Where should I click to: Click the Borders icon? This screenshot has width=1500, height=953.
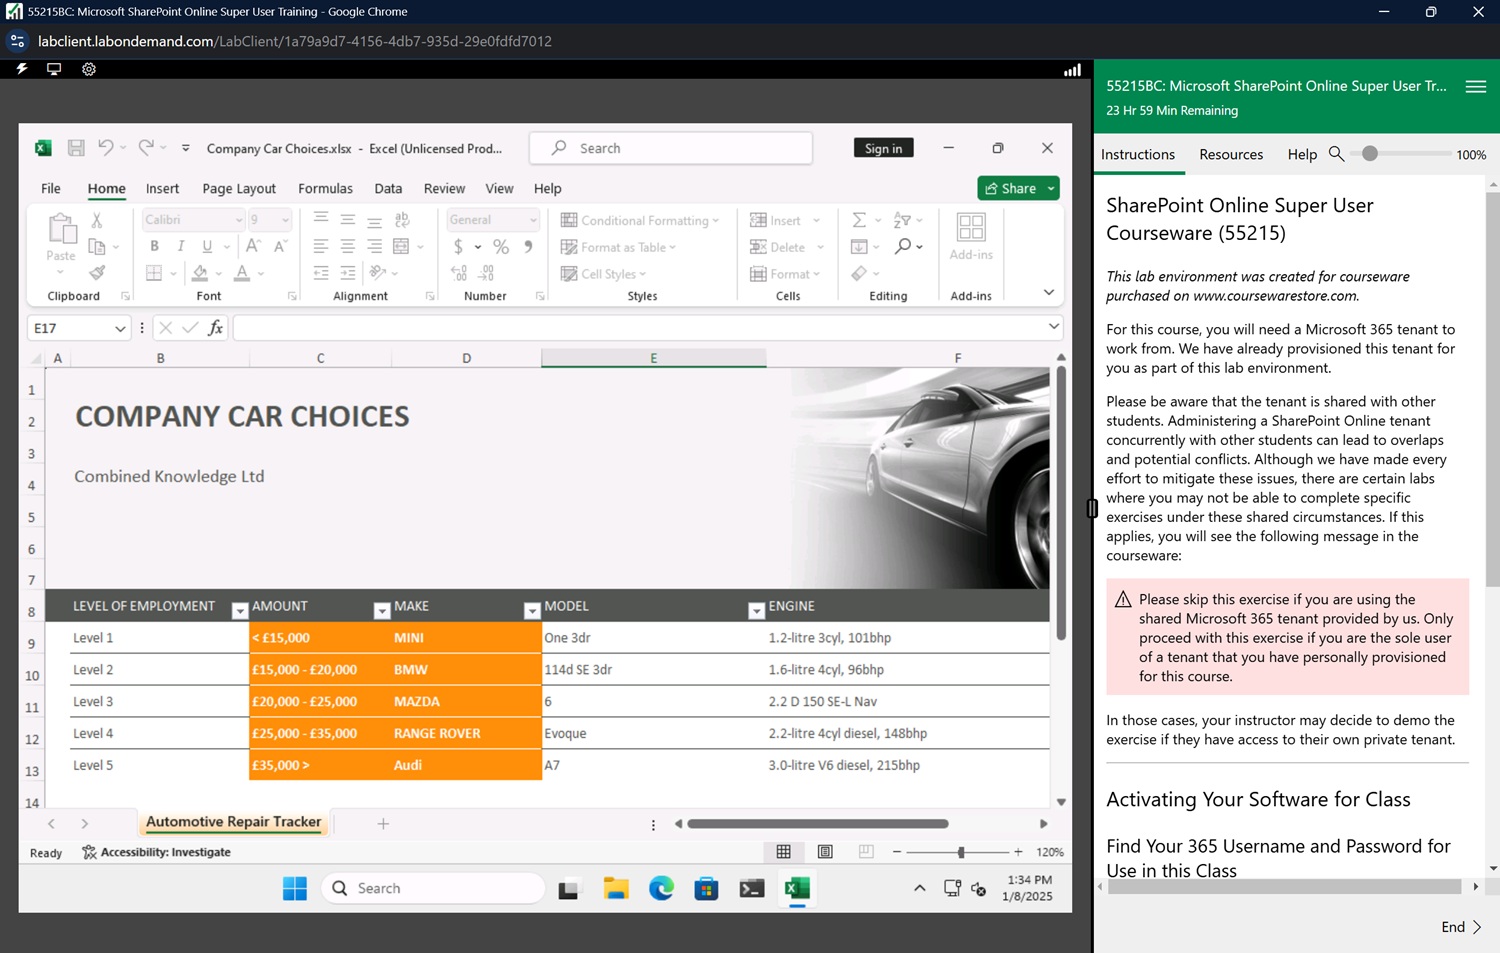point(154,273)
